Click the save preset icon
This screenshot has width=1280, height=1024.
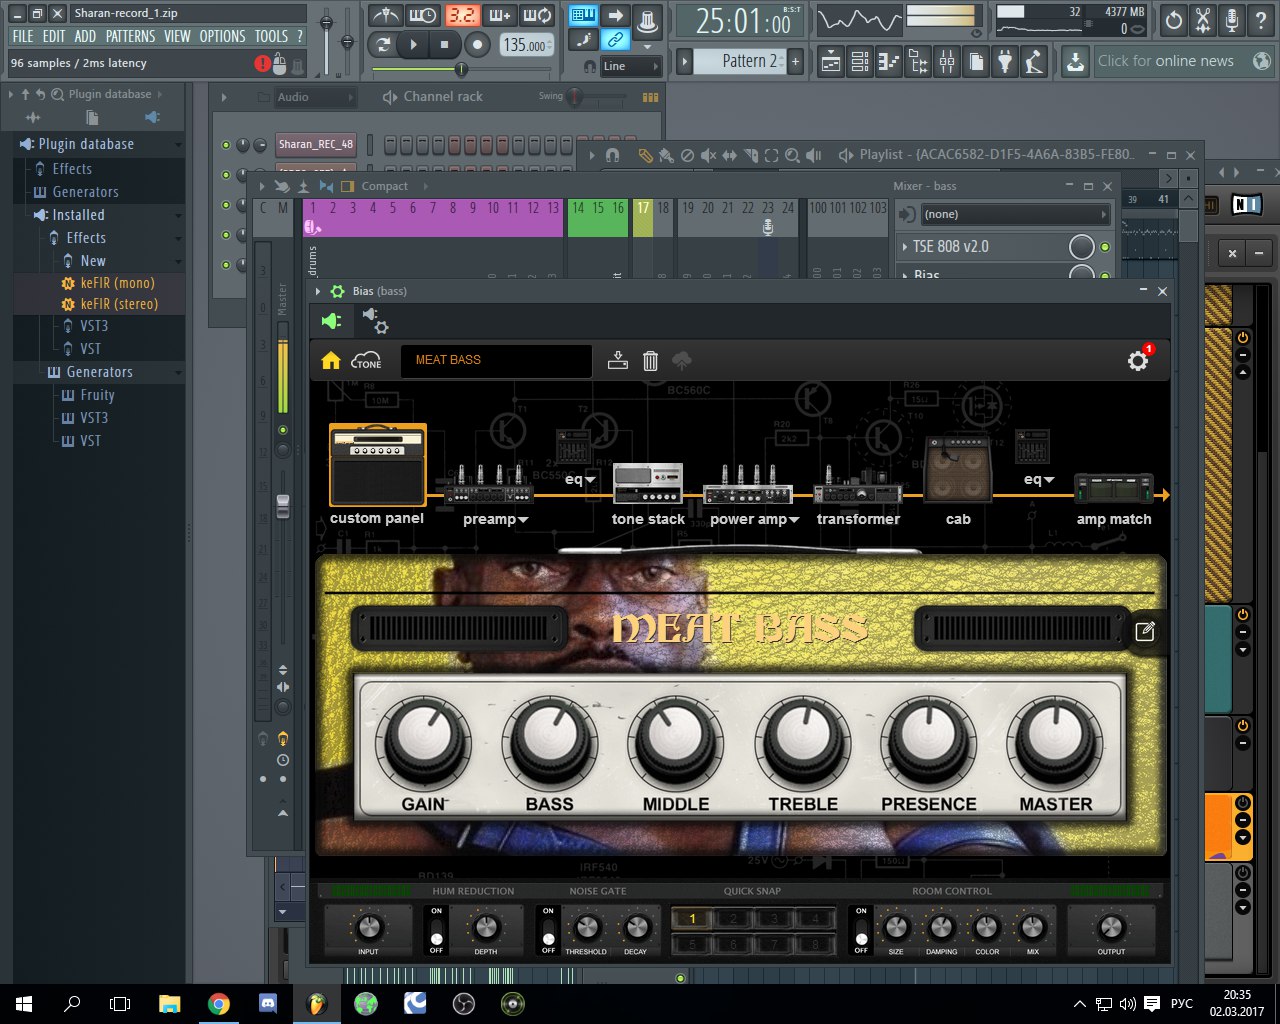click(x=618, y=361)
